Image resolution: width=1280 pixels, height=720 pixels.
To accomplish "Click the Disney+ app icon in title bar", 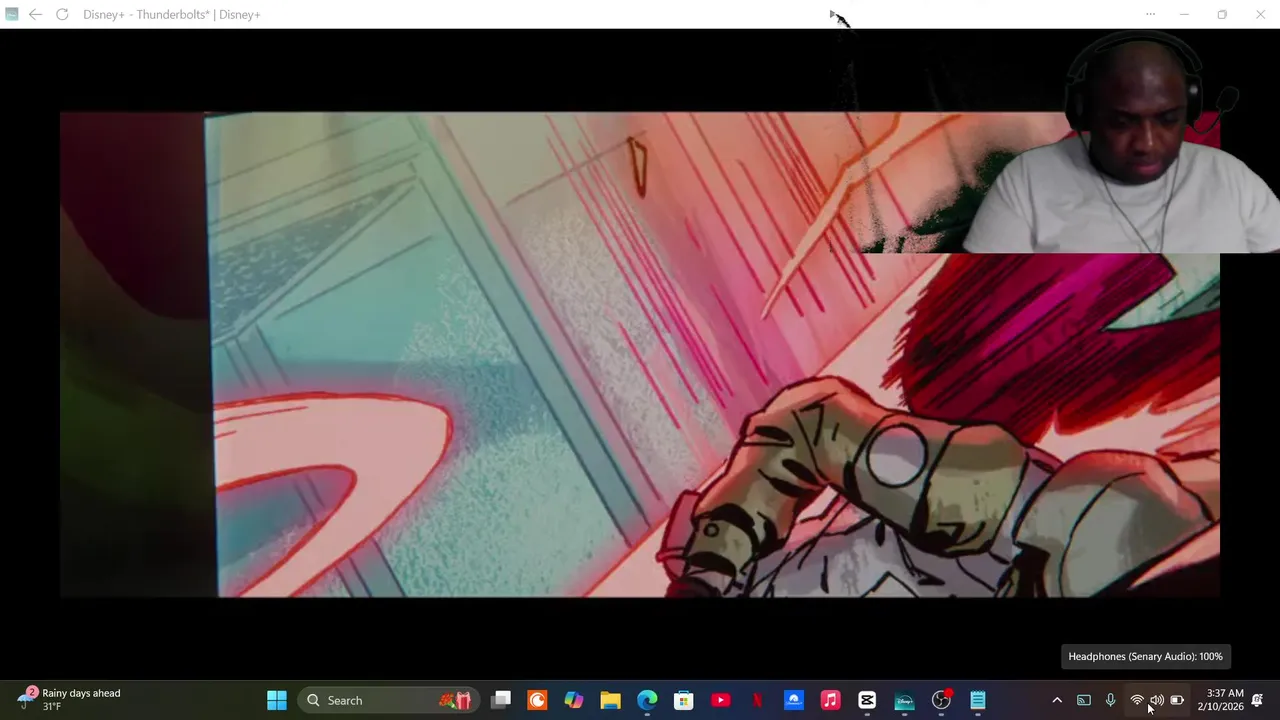I will pos(12,14).
